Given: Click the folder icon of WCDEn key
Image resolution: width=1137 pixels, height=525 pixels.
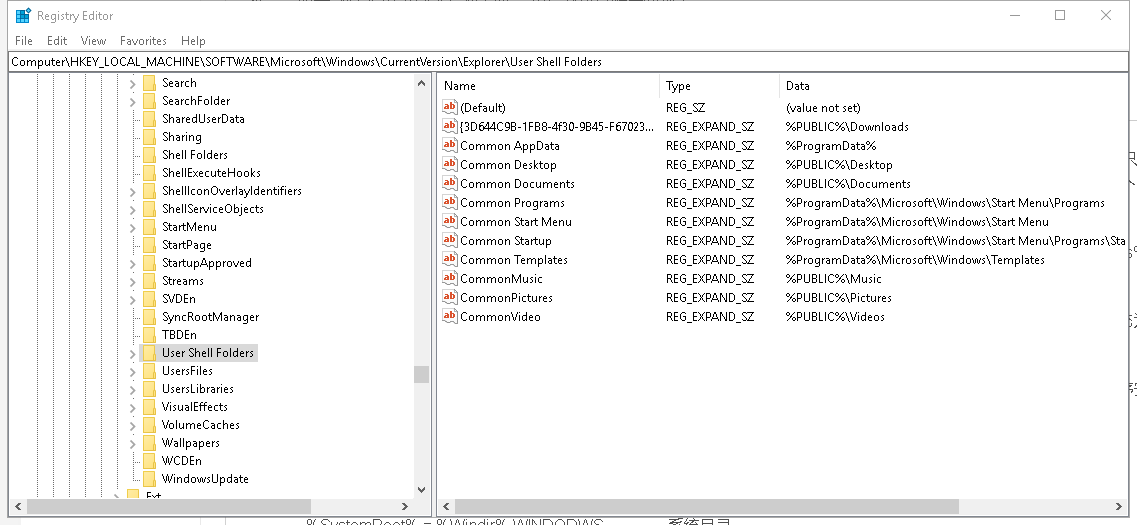Looking at the screenshot, I should [149, 460].
